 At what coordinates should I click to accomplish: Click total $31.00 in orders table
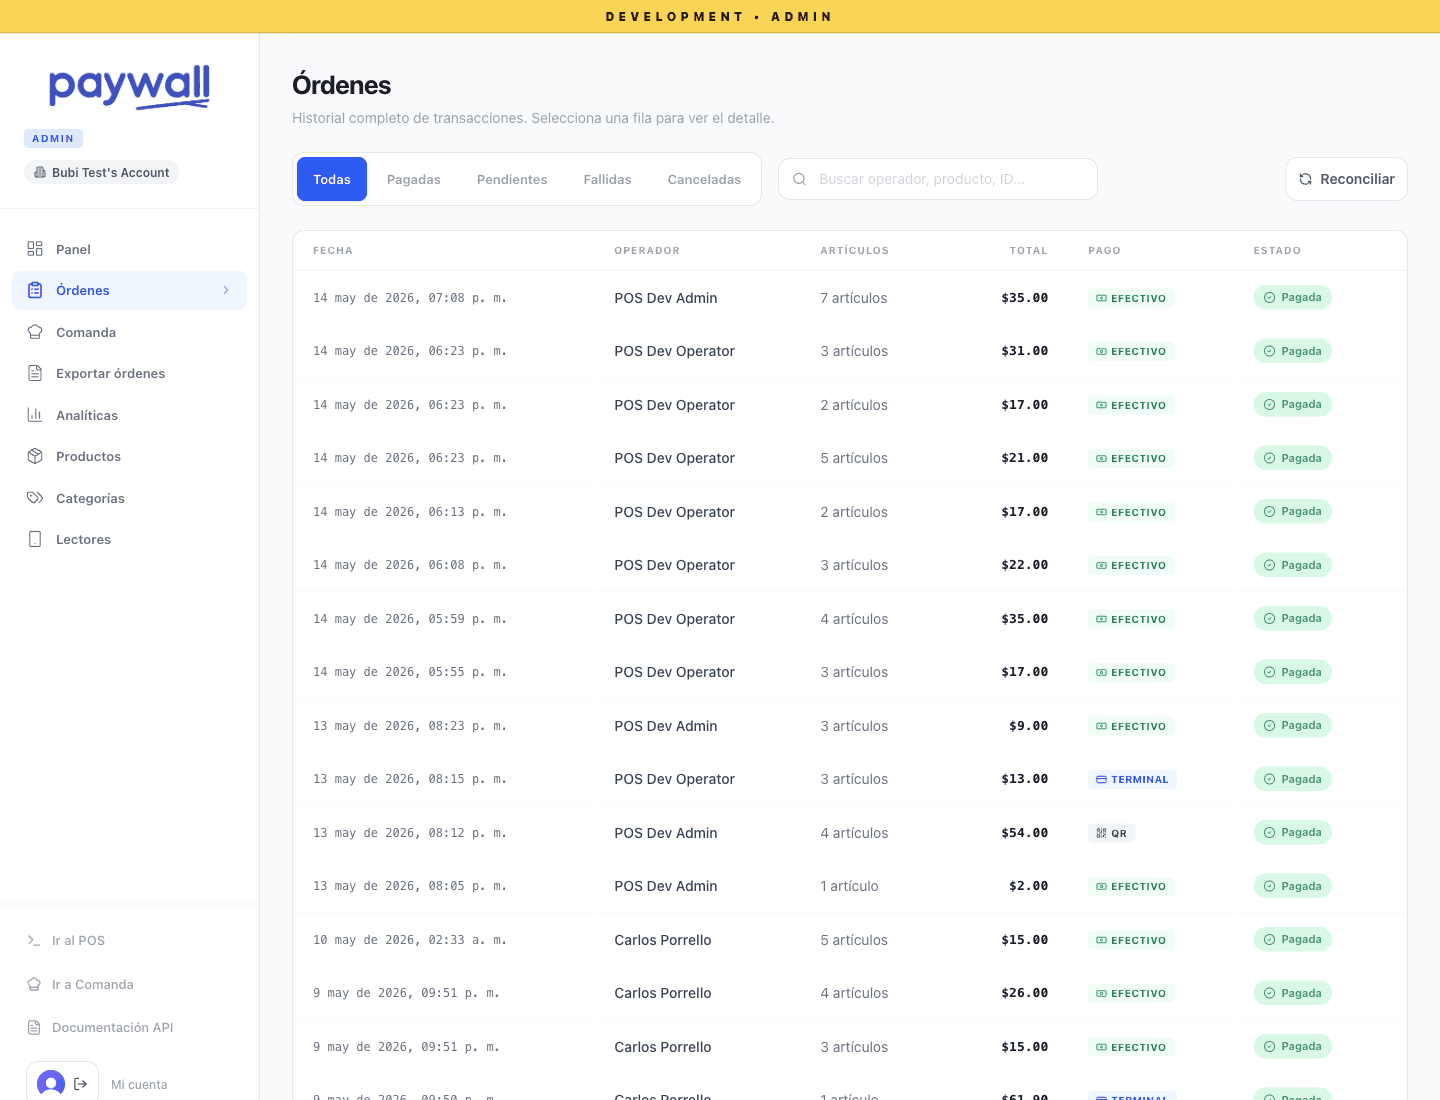[x=1025, y=351]
